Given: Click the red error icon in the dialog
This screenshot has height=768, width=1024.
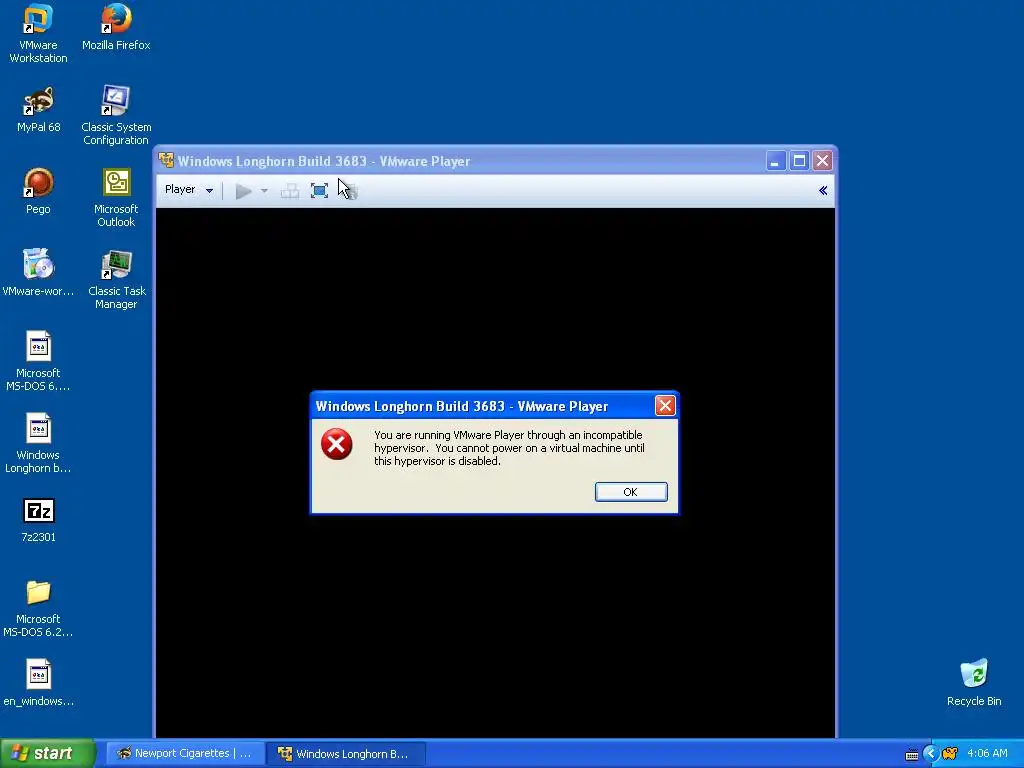Looking at the screenshot, I should pos(336,444).
